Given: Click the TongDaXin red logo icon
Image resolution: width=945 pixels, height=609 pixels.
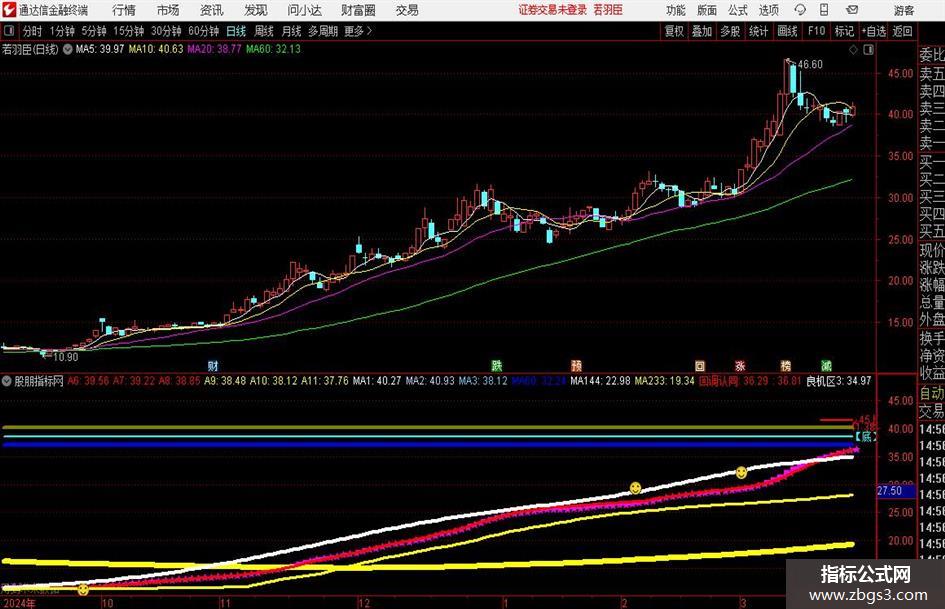Looking at the screenshot, I should click(x=8, y=10).
